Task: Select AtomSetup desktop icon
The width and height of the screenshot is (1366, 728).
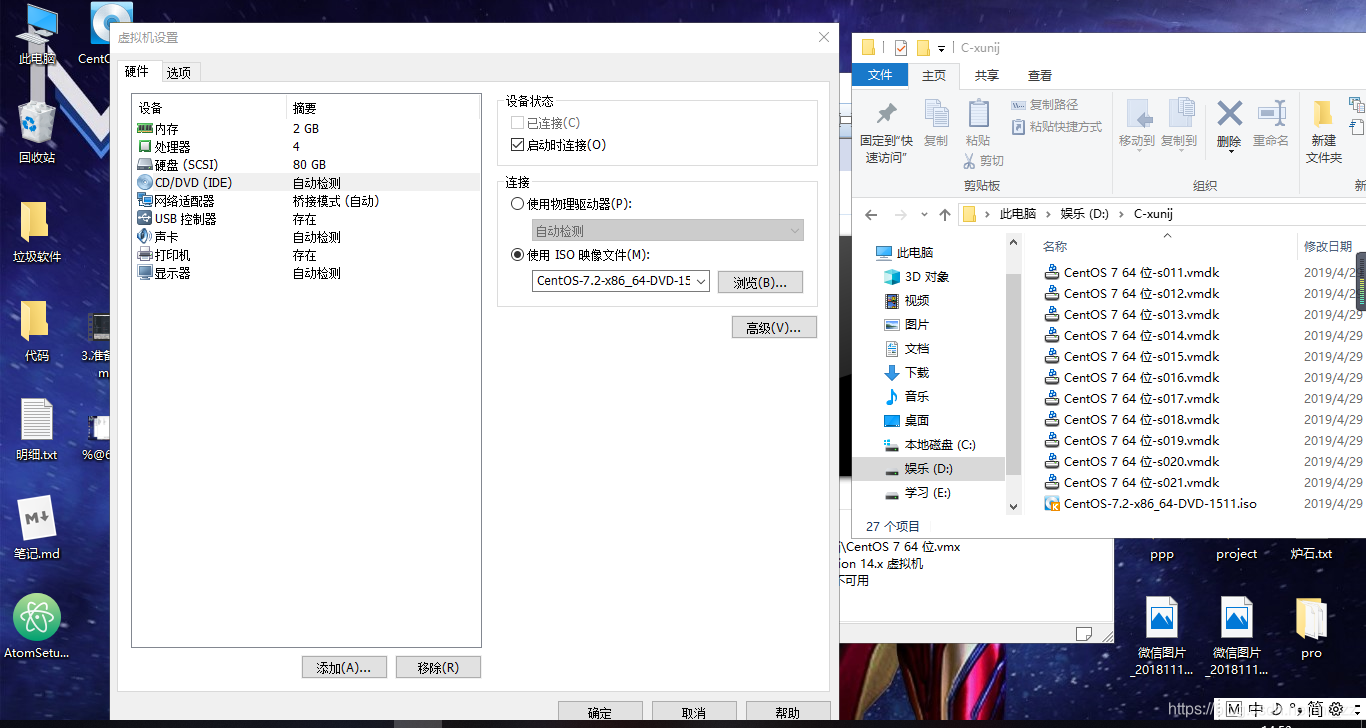Action: 37,627
